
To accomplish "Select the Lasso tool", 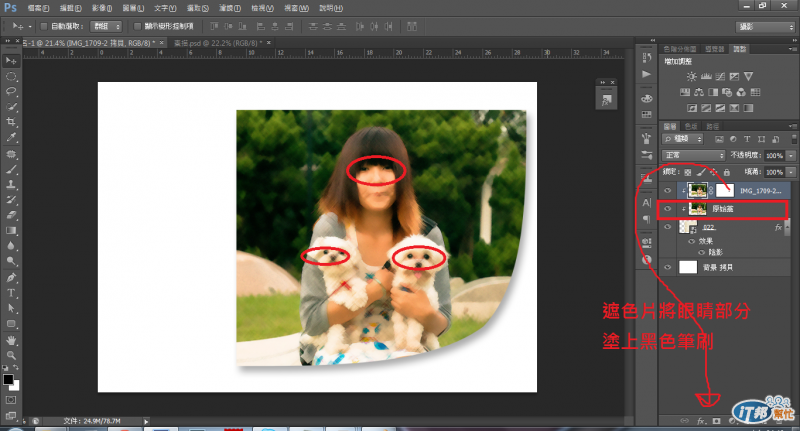I will pyautogui.click(x=11, y=91).
